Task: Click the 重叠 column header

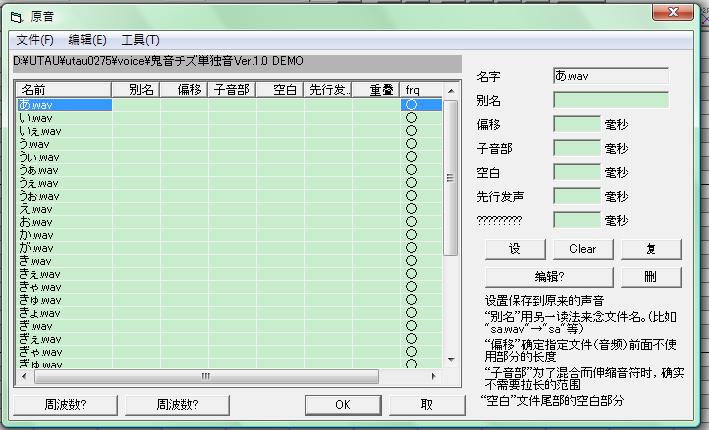Action: [376, 90]
